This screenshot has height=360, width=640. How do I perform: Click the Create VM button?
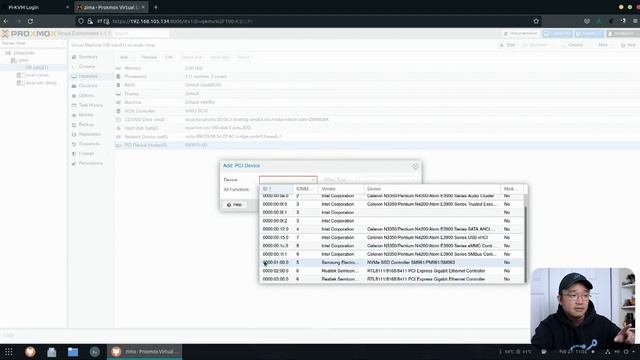click(x=558, y=33)
